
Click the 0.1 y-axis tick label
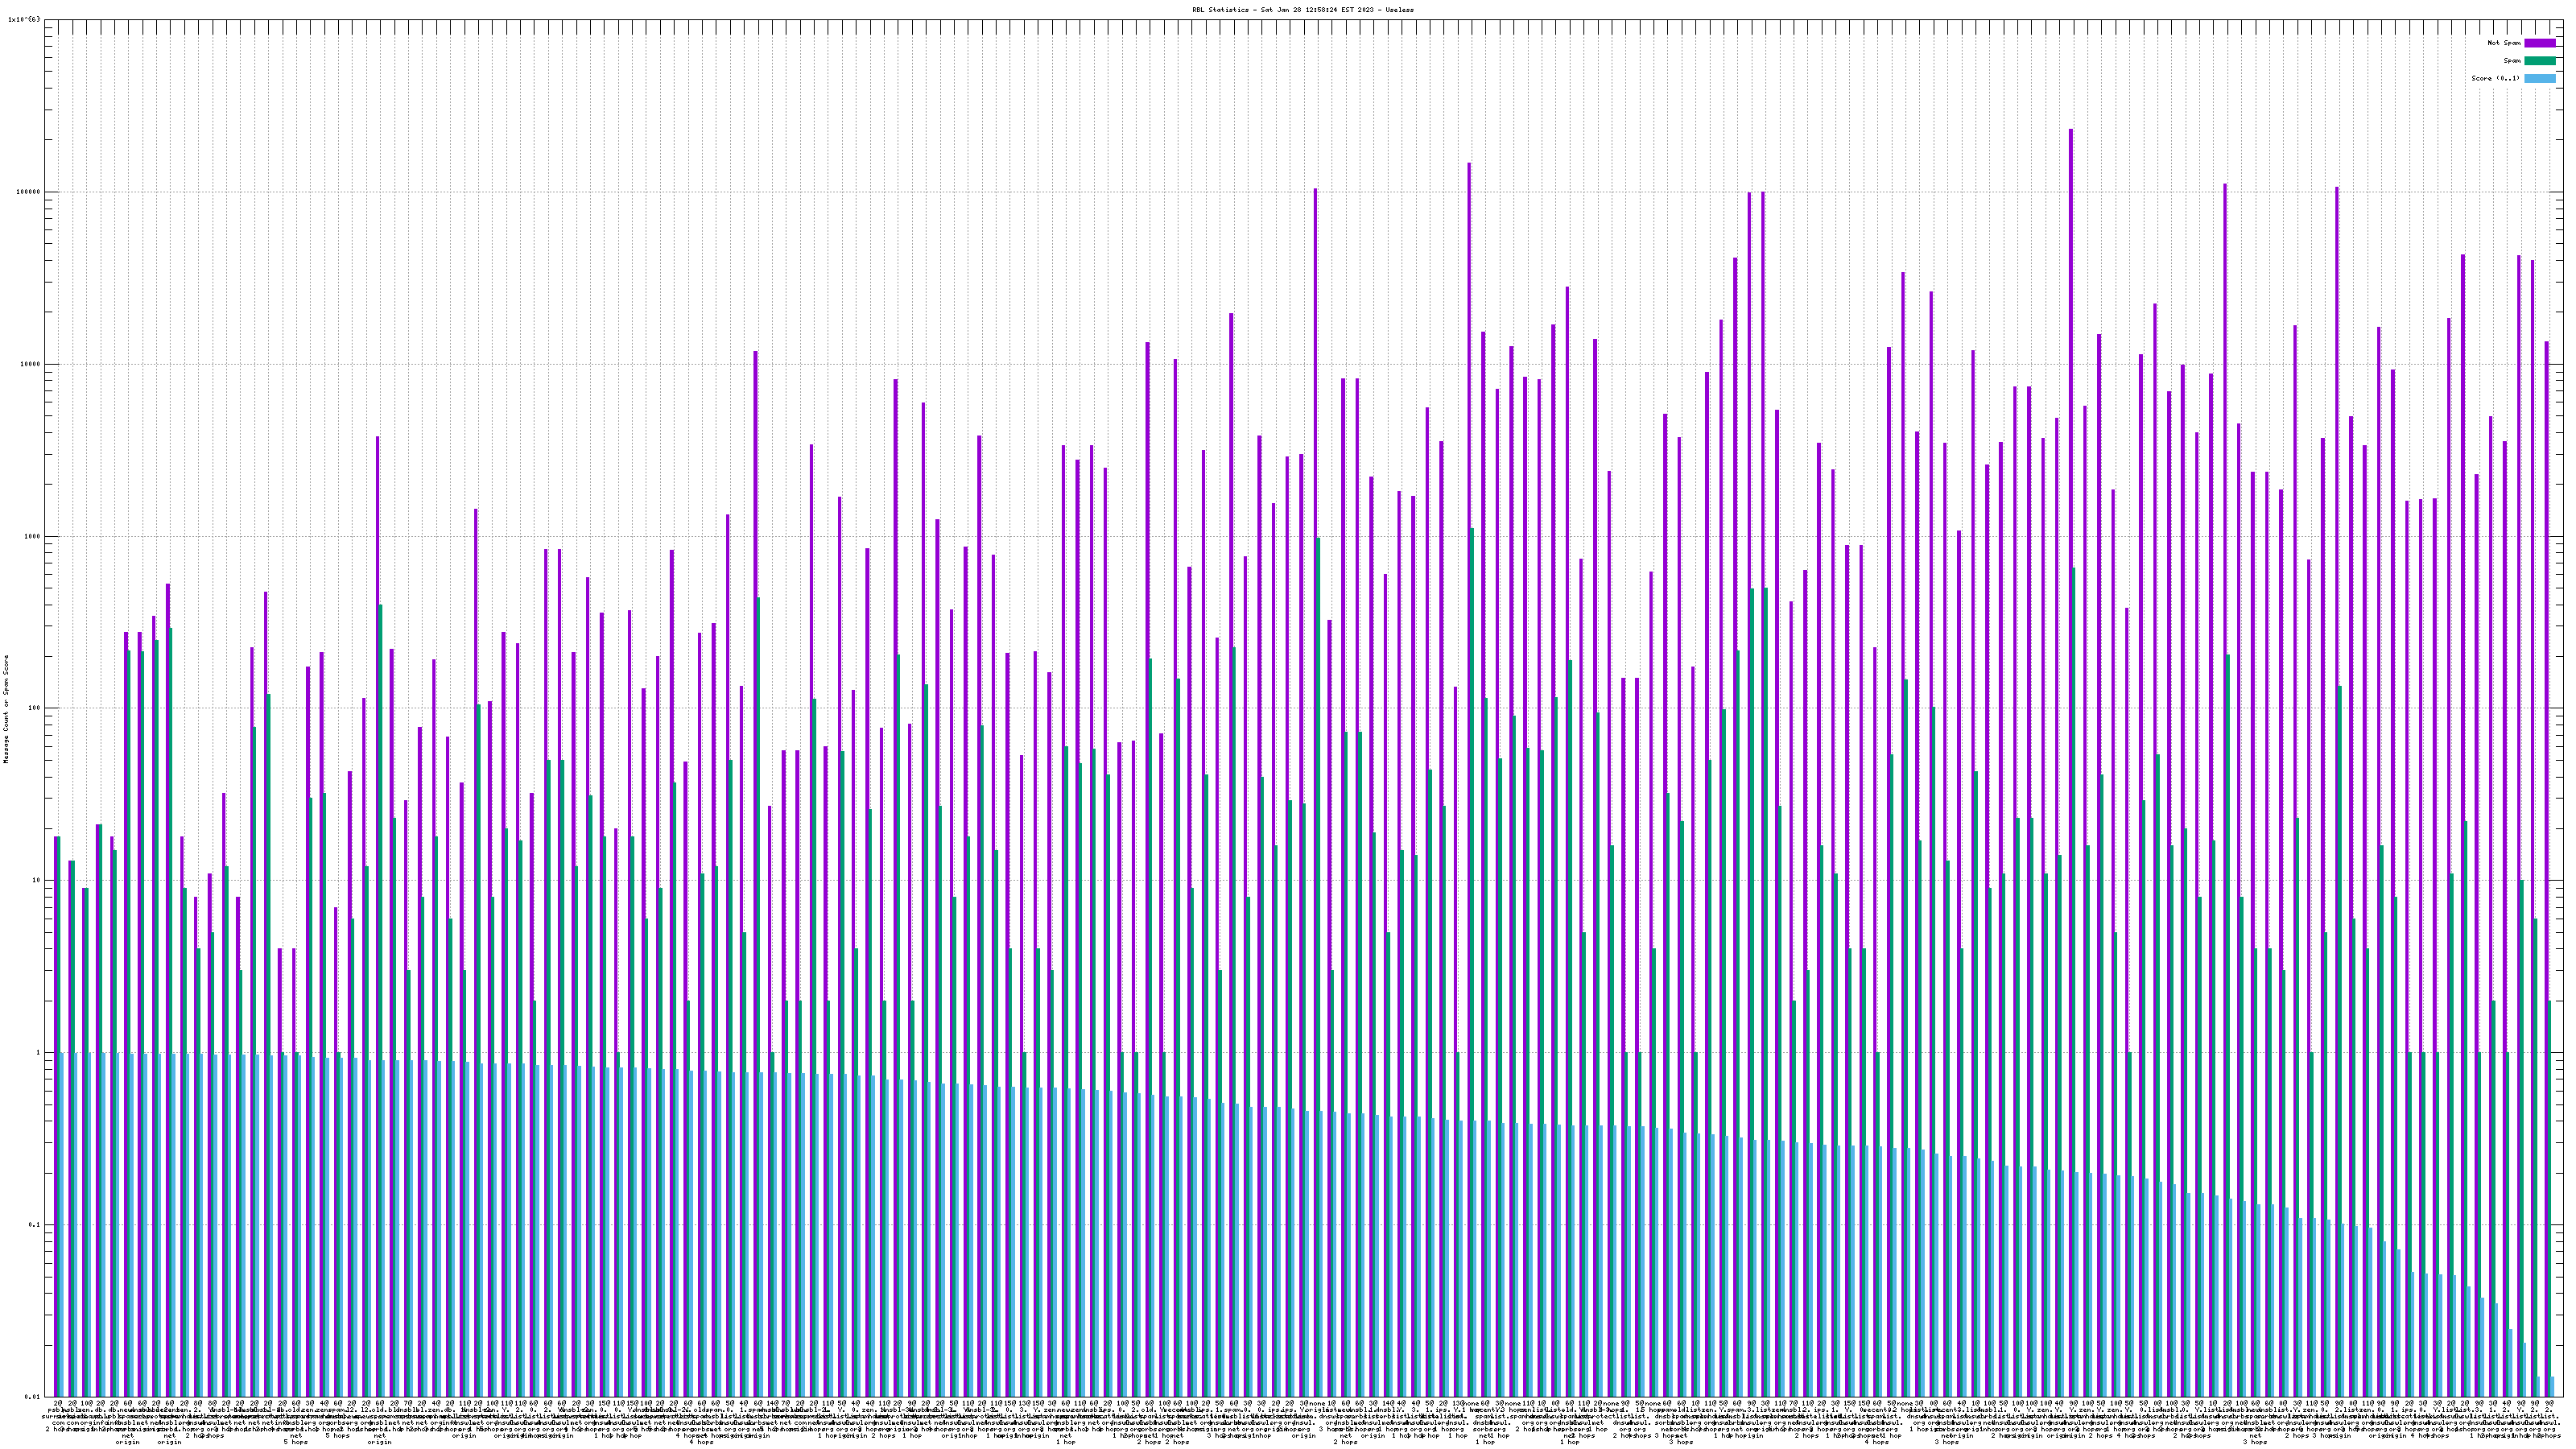coord(33,1225)
